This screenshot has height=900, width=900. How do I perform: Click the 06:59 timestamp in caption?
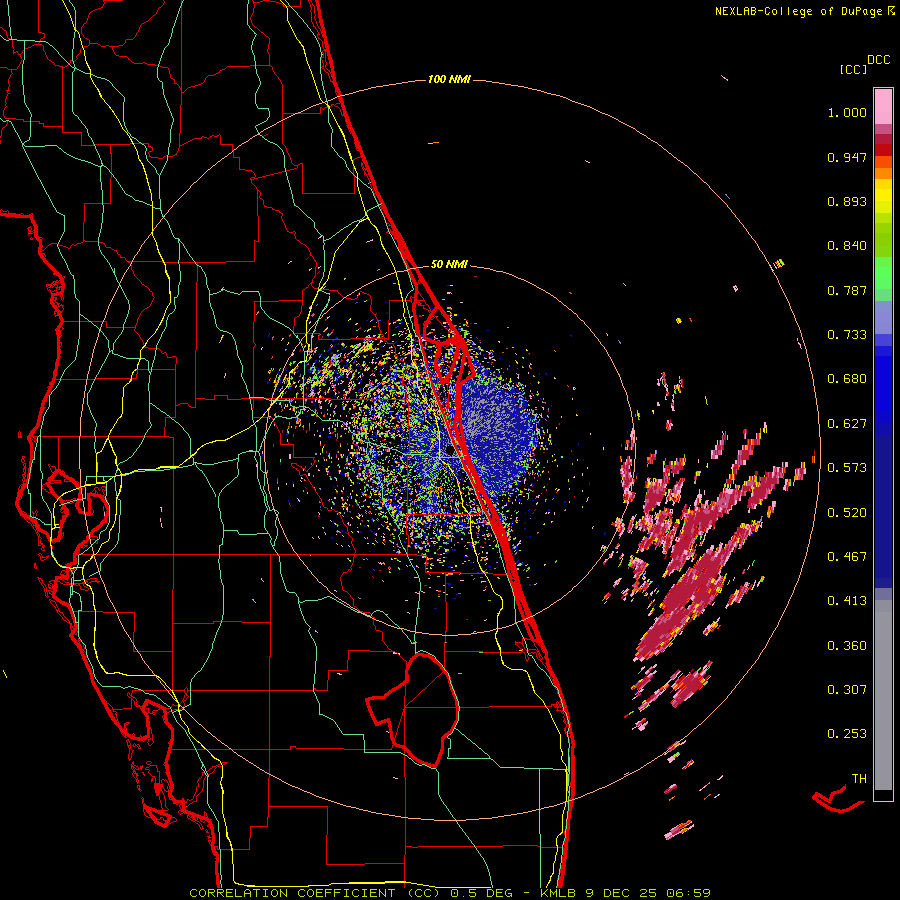688,893
